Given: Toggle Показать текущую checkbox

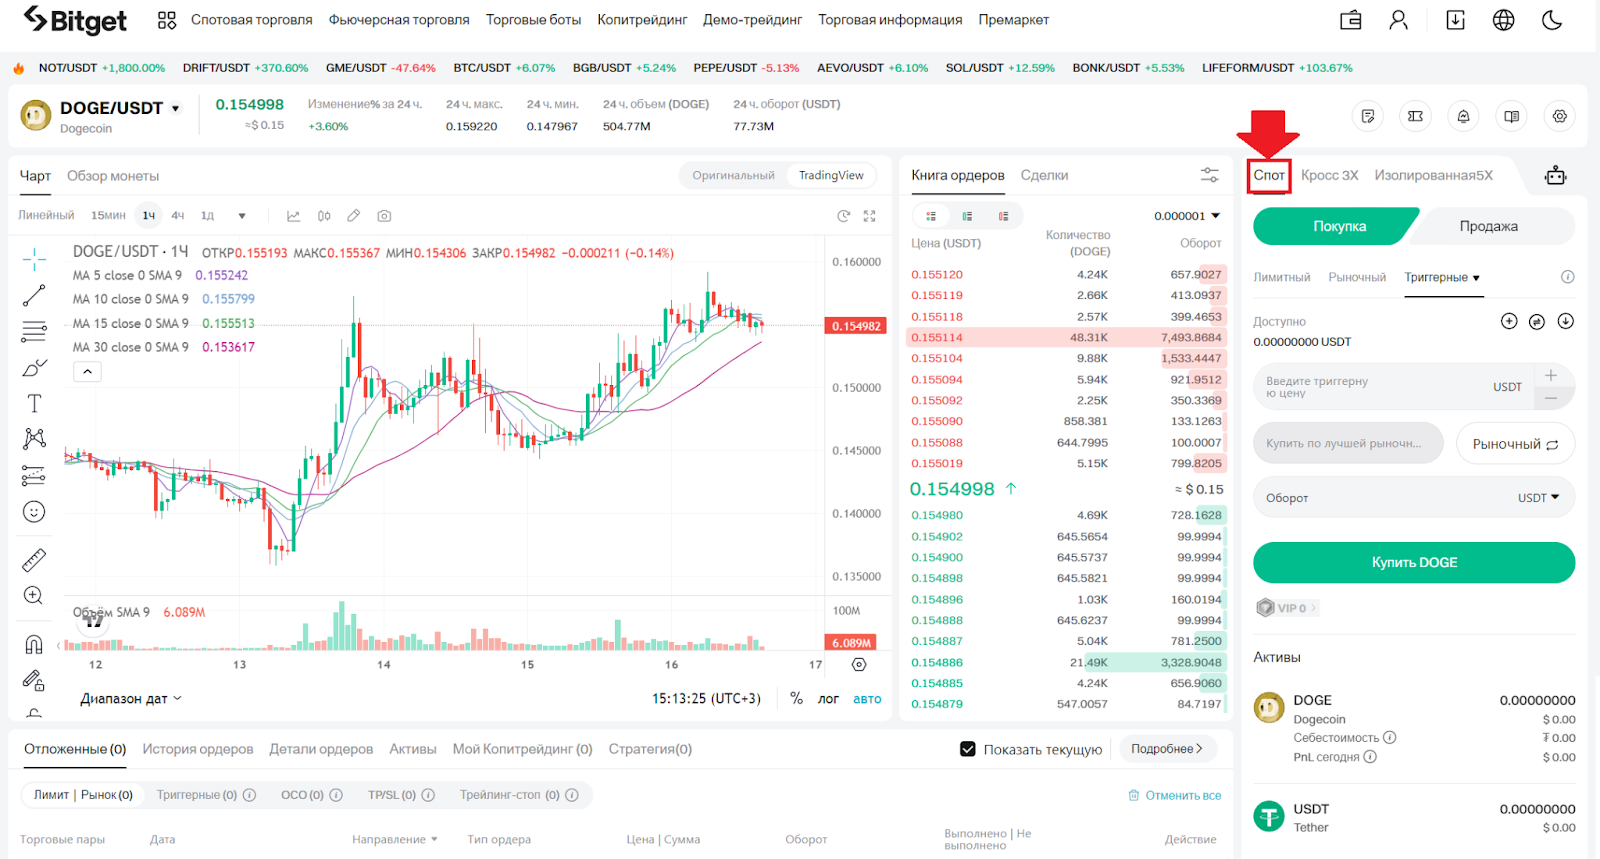Looking at the screenshot, I should [x=967, y=749].
